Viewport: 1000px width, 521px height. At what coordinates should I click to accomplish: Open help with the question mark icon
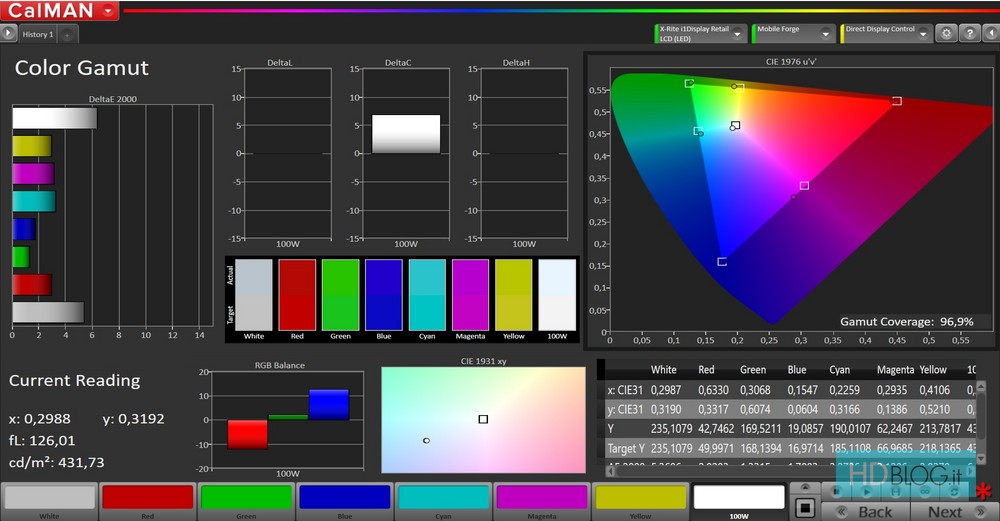969,34
